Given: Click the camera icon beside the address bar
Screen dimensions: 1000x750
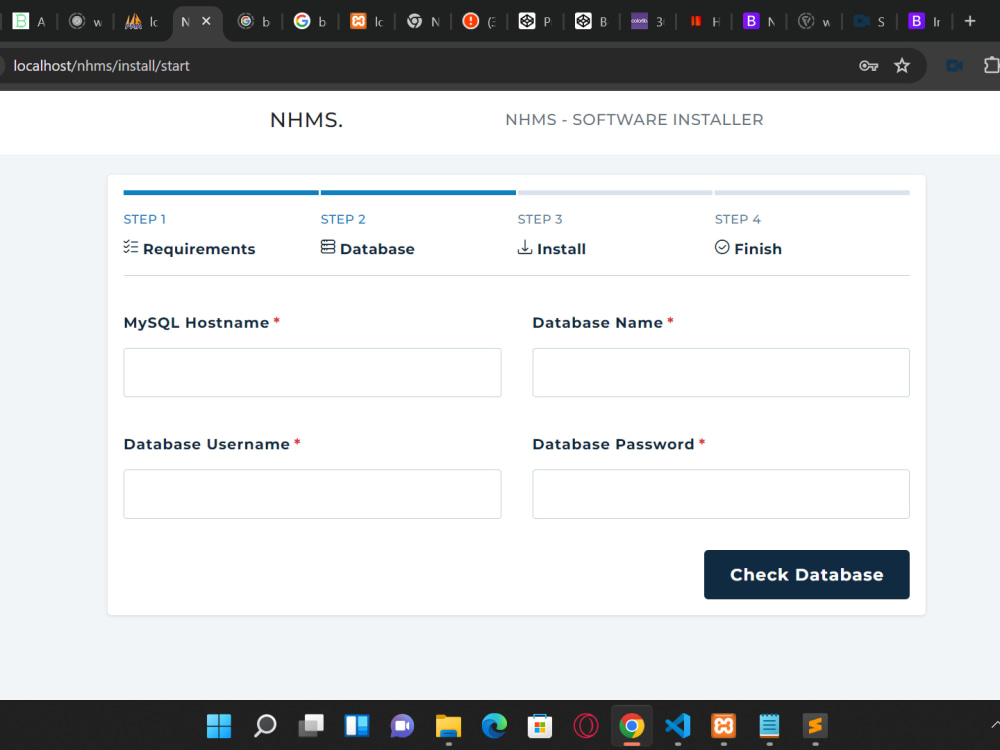Looking at the screenshot, I should pos(955,66).
